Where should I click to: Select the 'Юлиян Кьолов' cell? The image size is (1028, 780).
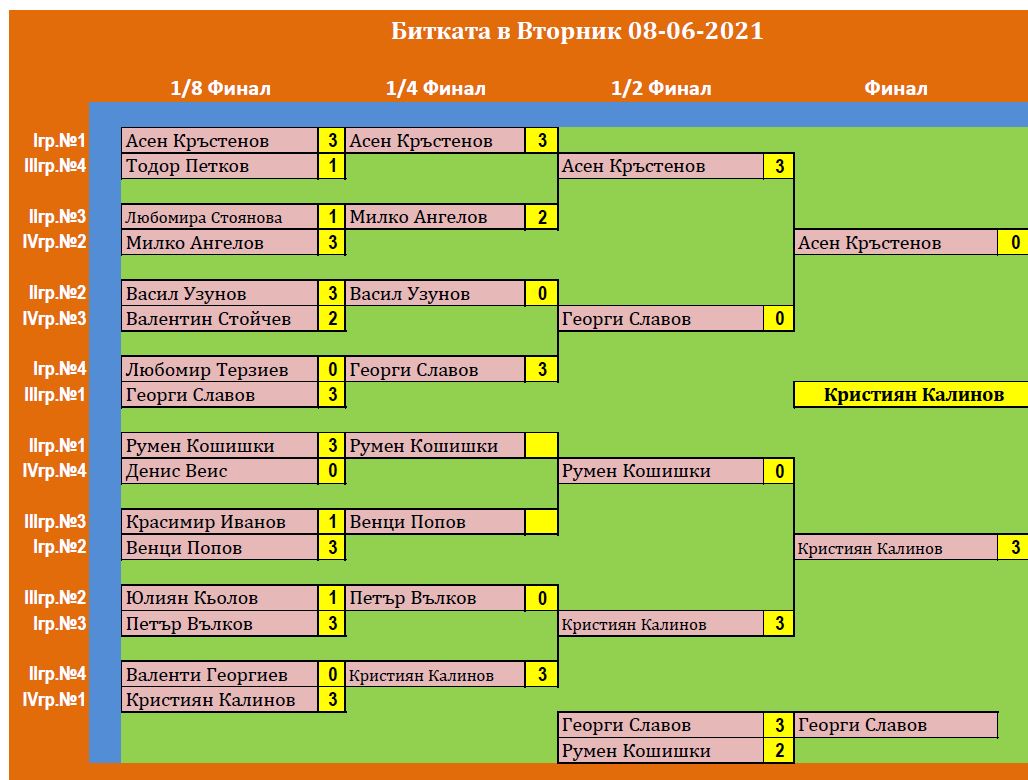point(219,598)
